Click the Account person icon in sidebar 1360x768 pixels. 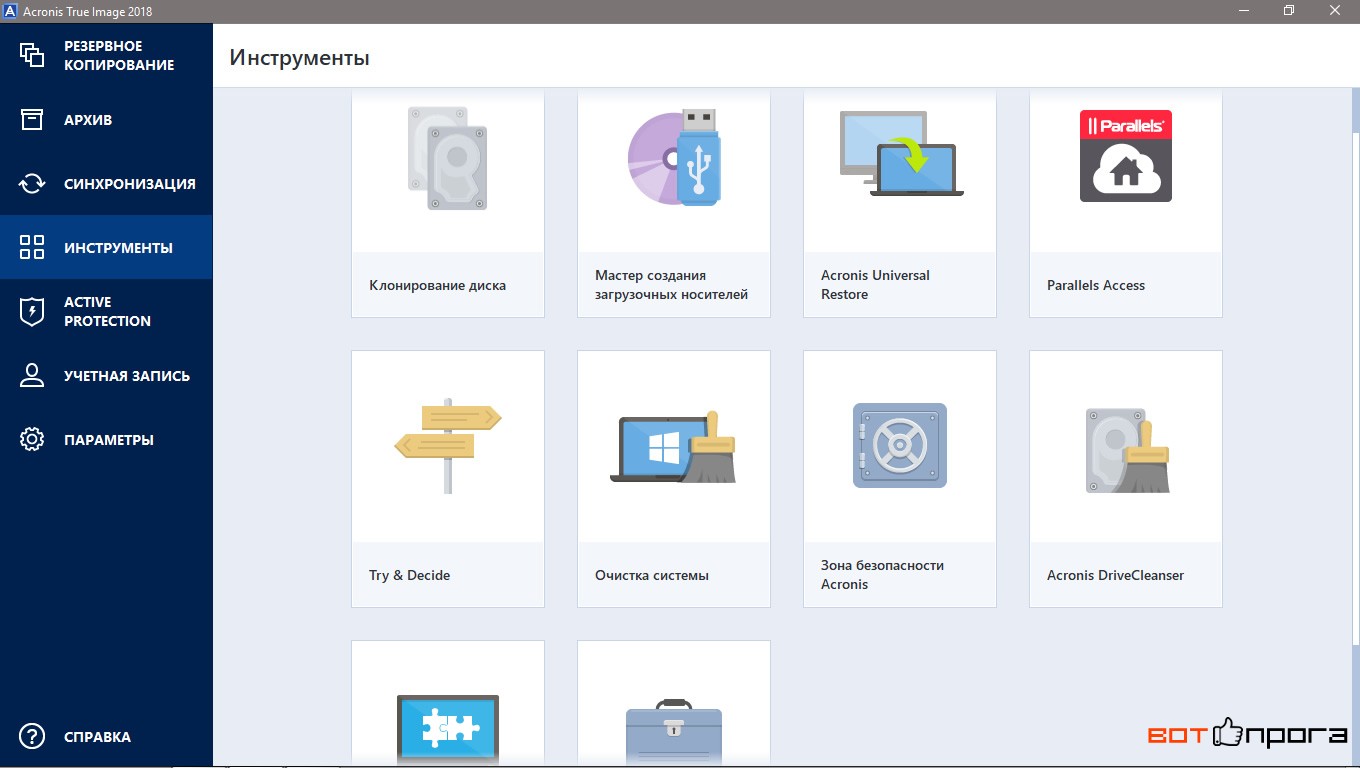[32, 375]
